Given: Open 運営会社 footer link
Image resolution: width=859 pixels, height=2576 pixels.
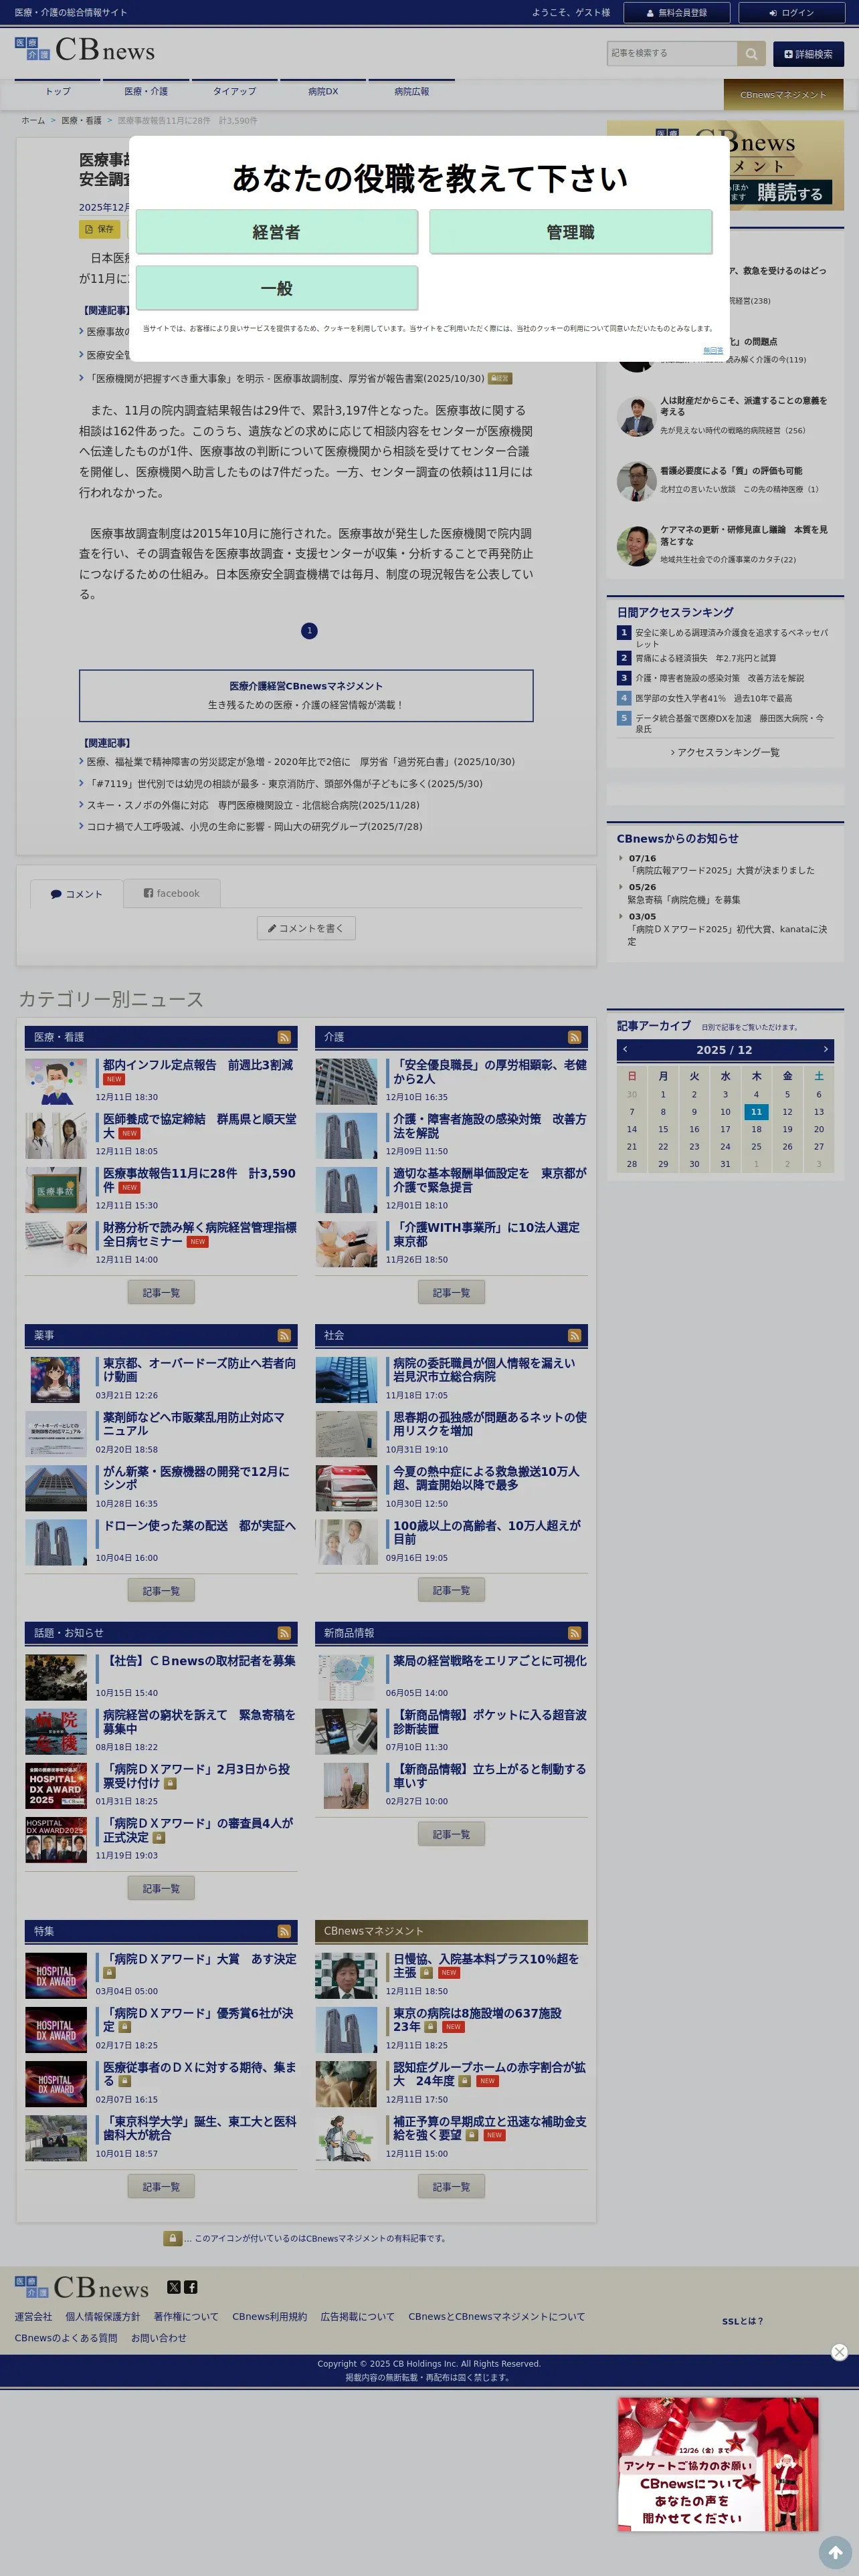Looking at the screenshot, I should [33, 2317].
